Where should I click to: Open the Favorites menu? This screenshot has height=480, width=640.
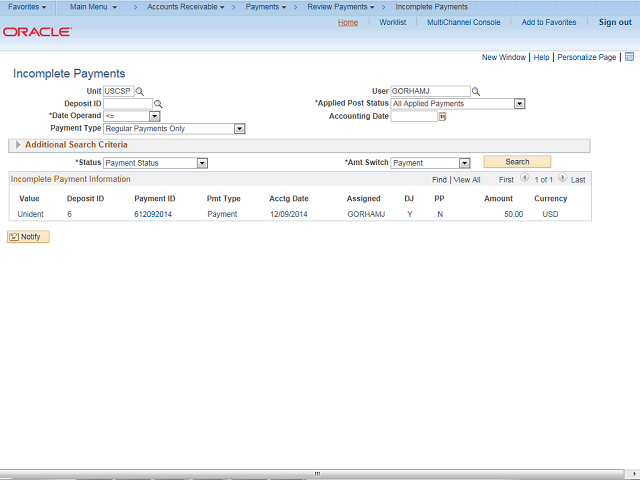coord(27,7)
